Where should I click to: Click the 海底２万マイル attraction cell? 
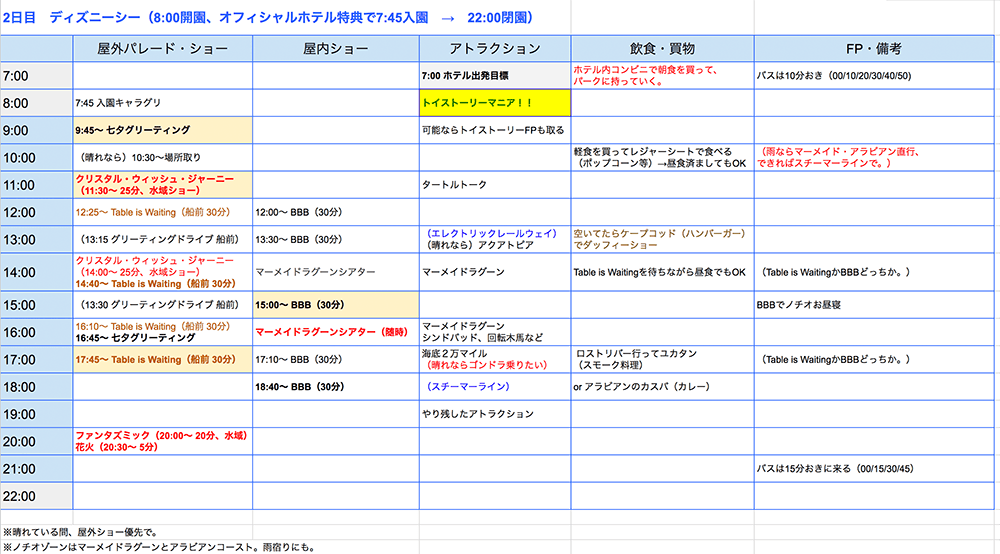(x=495, y=359)
